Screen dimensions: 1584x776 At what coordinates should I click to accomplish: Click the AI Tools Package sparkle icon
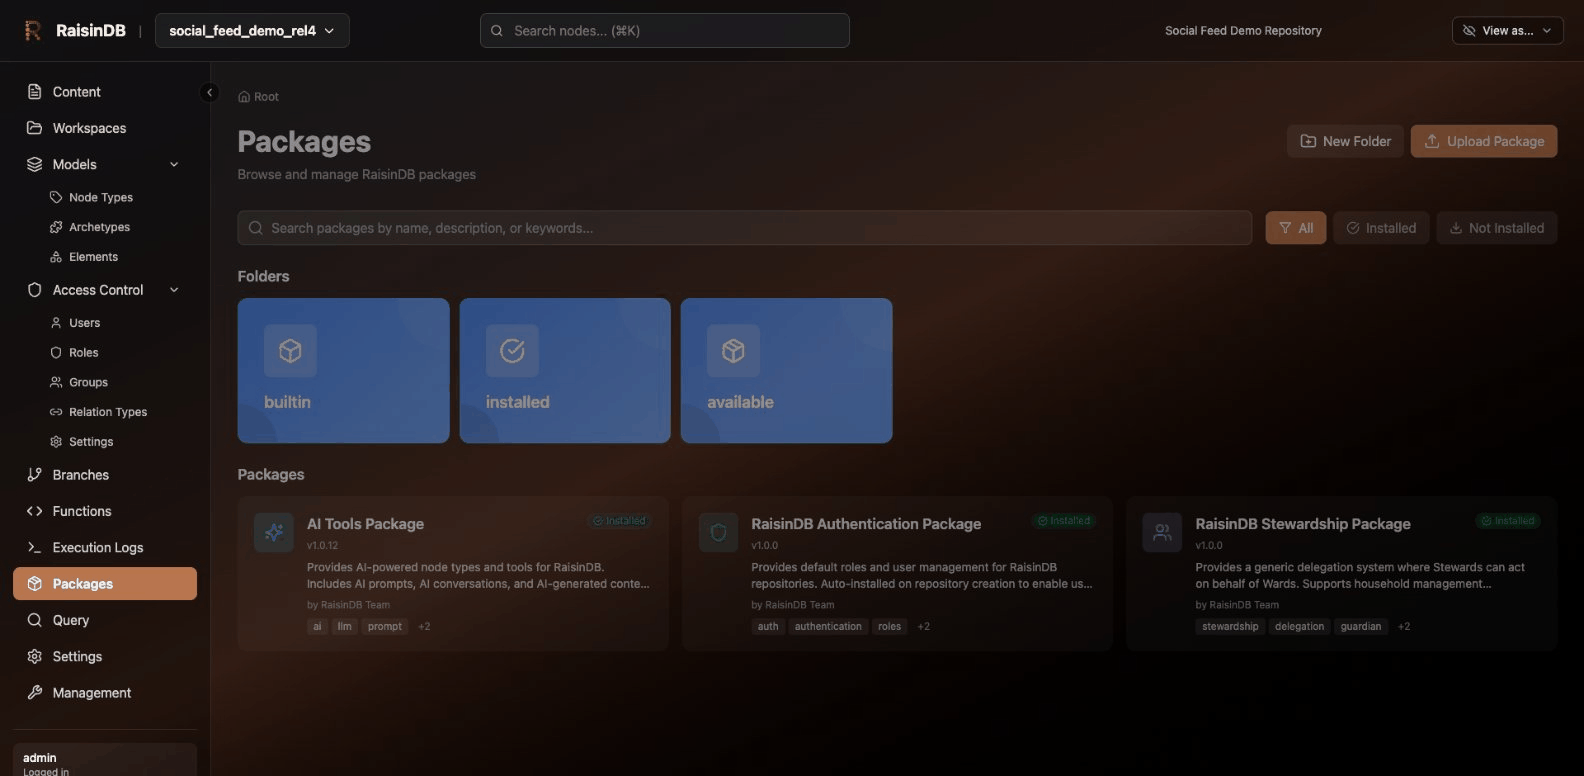274,533
